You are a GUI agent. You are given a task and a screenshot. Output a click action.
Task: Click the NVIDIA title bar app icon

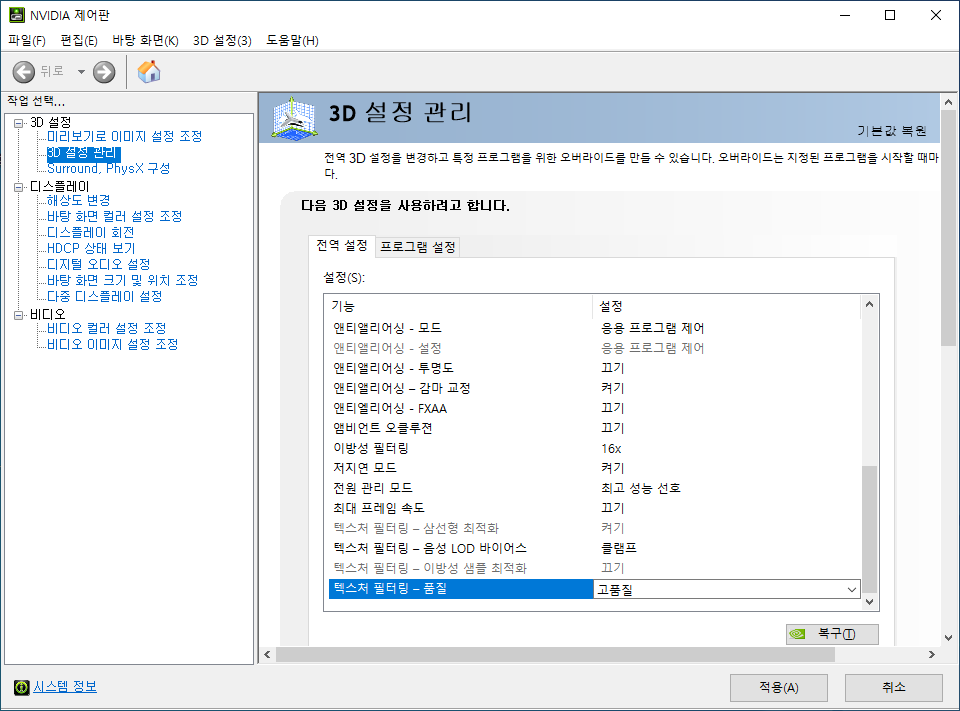click(17, 15)
